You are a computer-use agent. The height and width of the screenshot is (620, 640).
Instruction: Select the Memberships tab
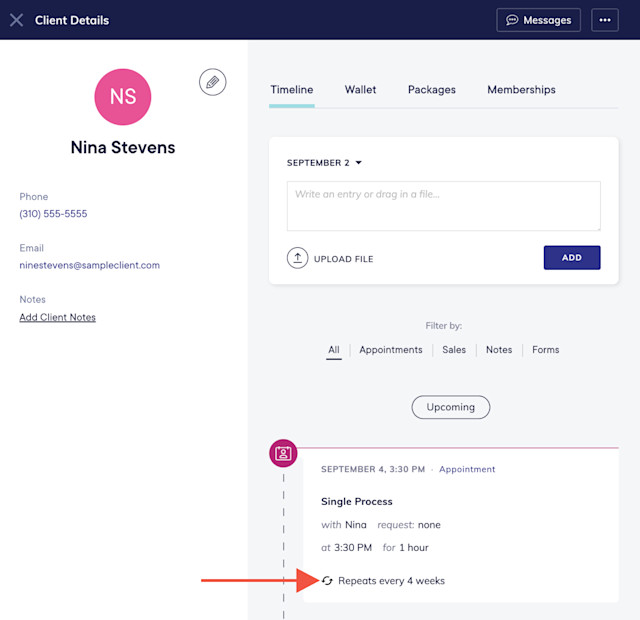tap(521, 90)
